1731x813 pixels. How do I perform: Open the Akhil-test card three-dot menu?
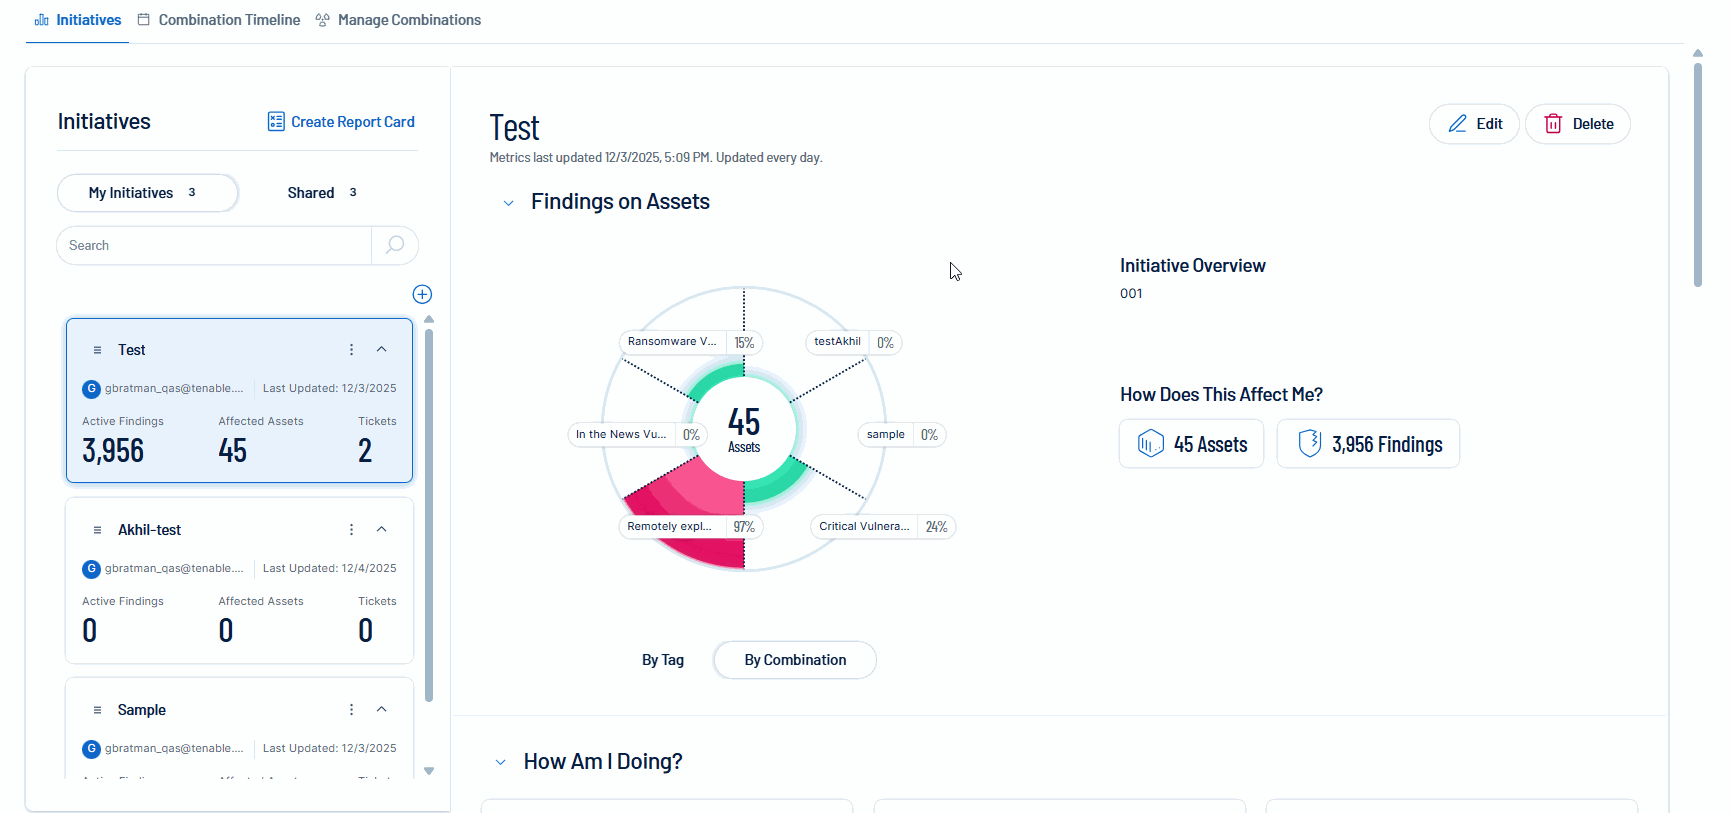[351, 530]
